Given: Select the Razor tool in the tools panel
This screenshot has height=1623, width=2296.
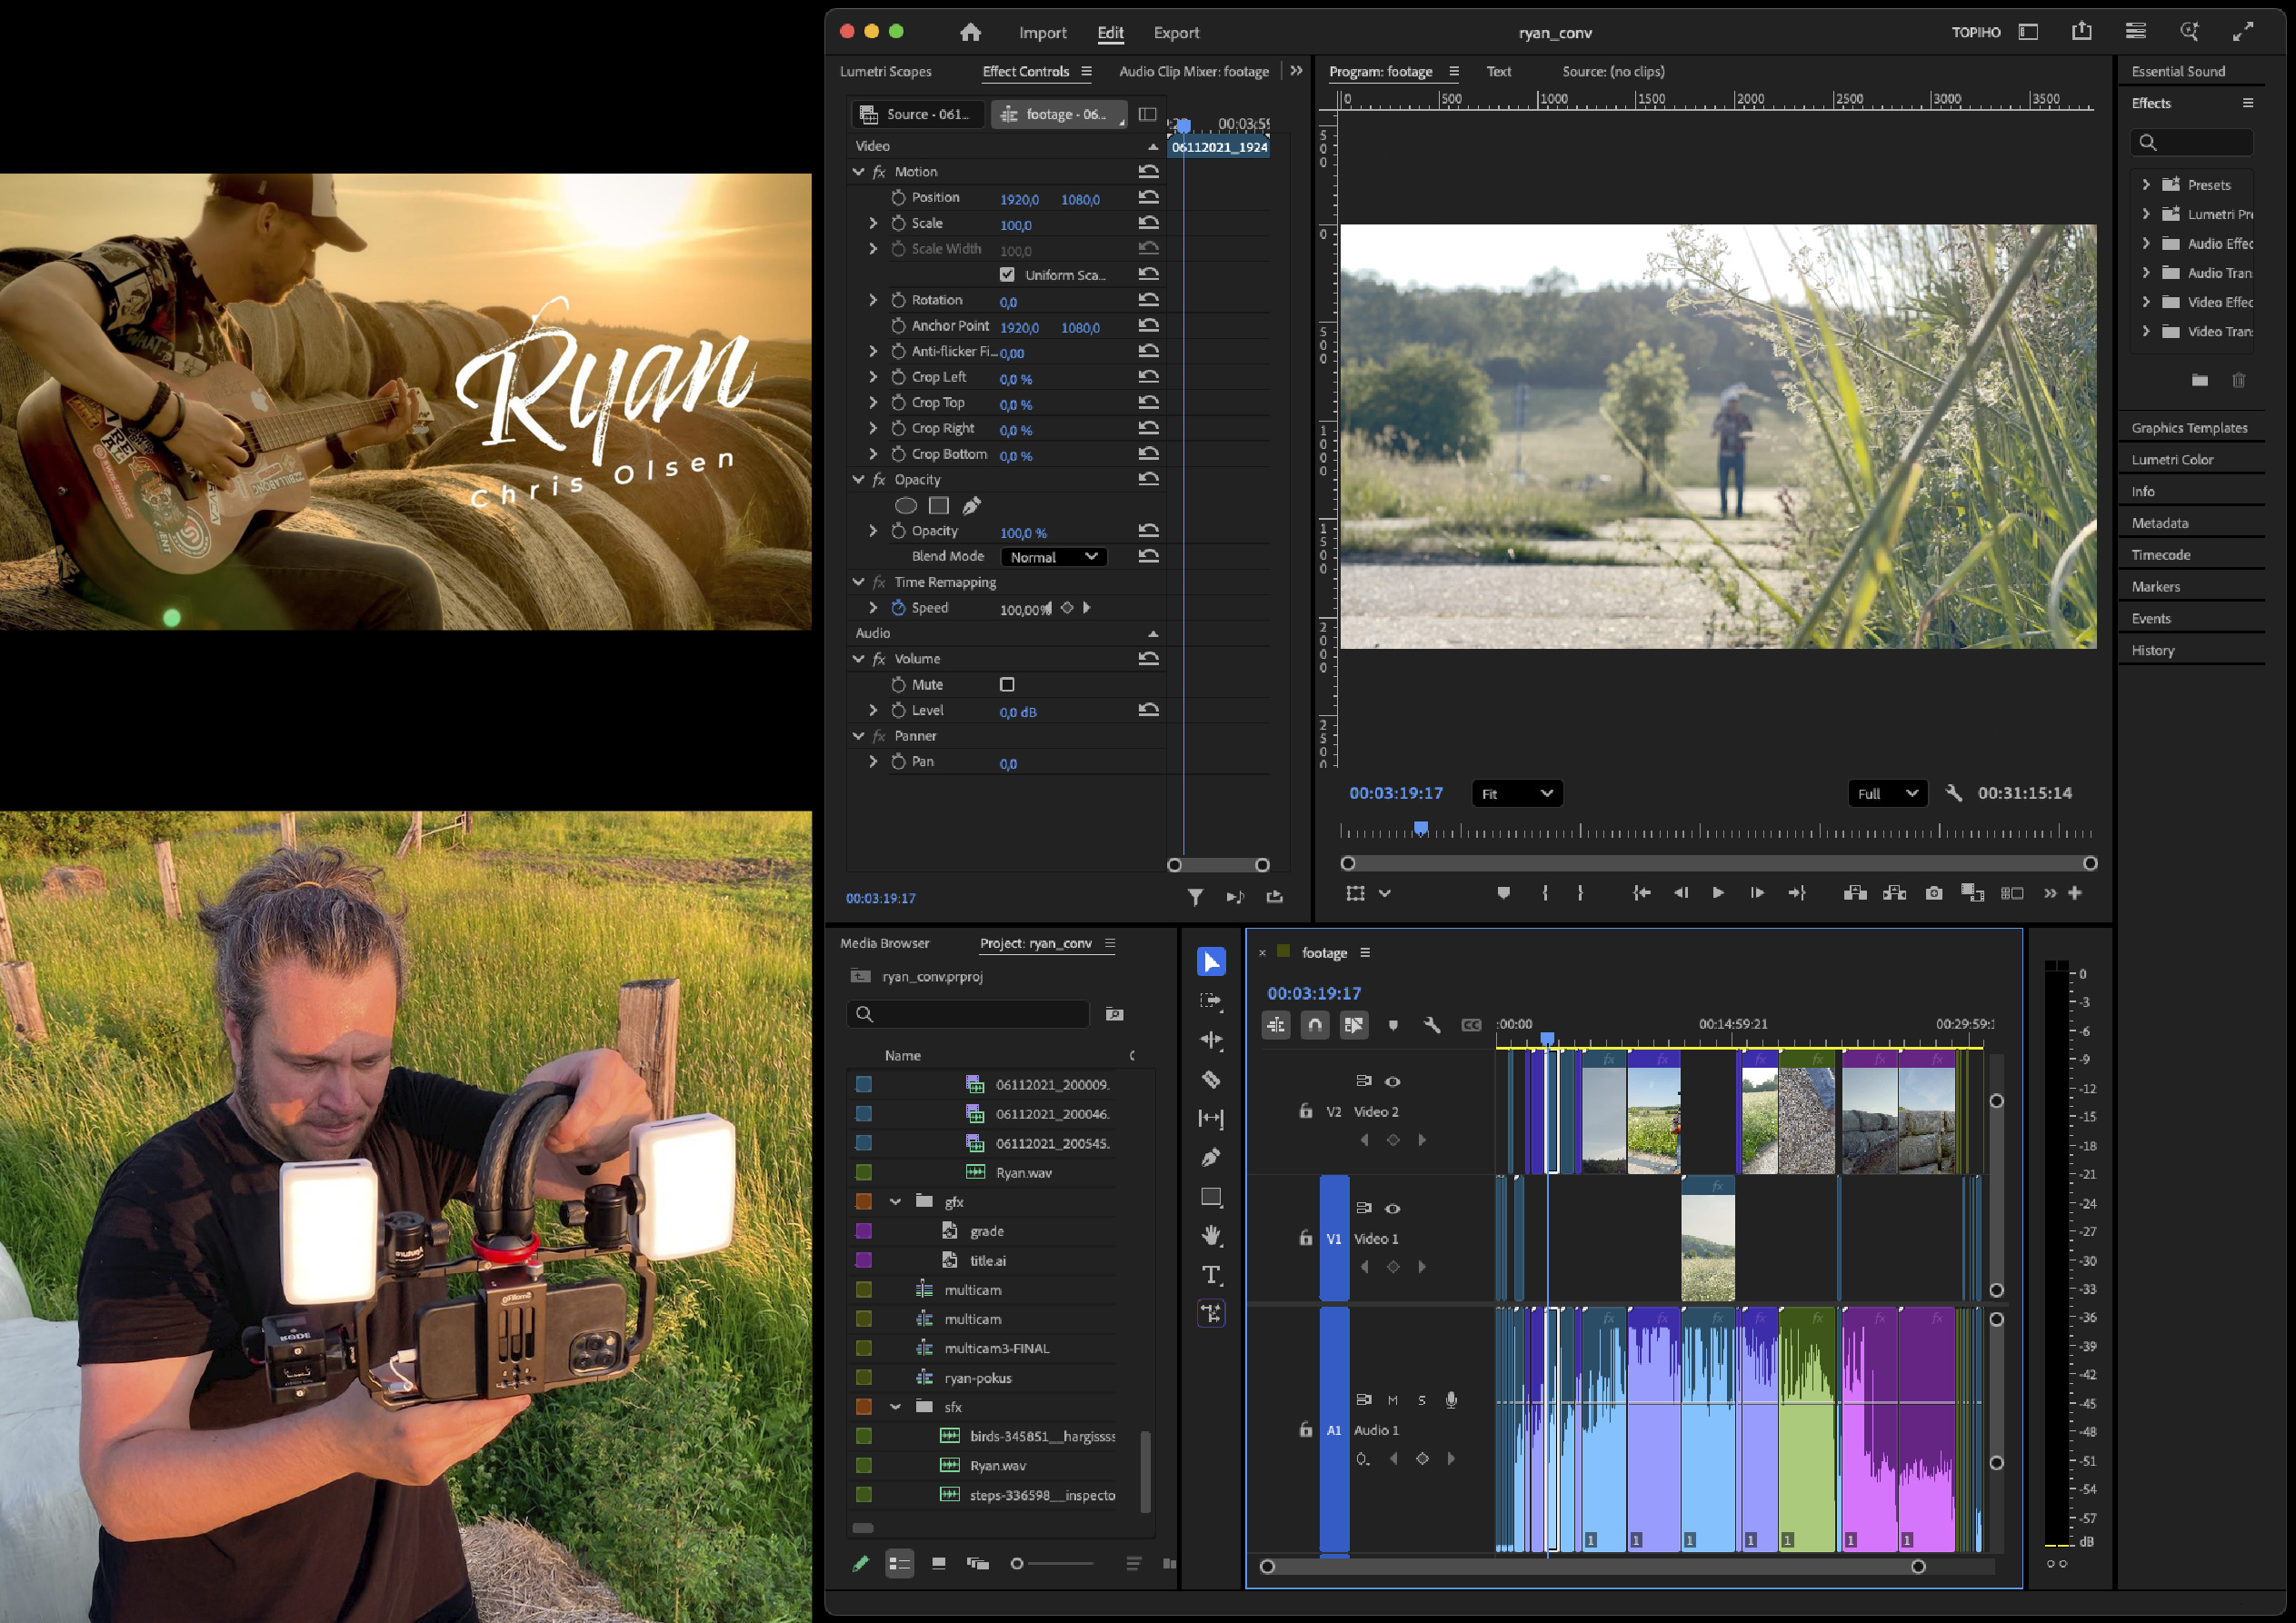Looking at the screenshot, I should (1211, 1080).
